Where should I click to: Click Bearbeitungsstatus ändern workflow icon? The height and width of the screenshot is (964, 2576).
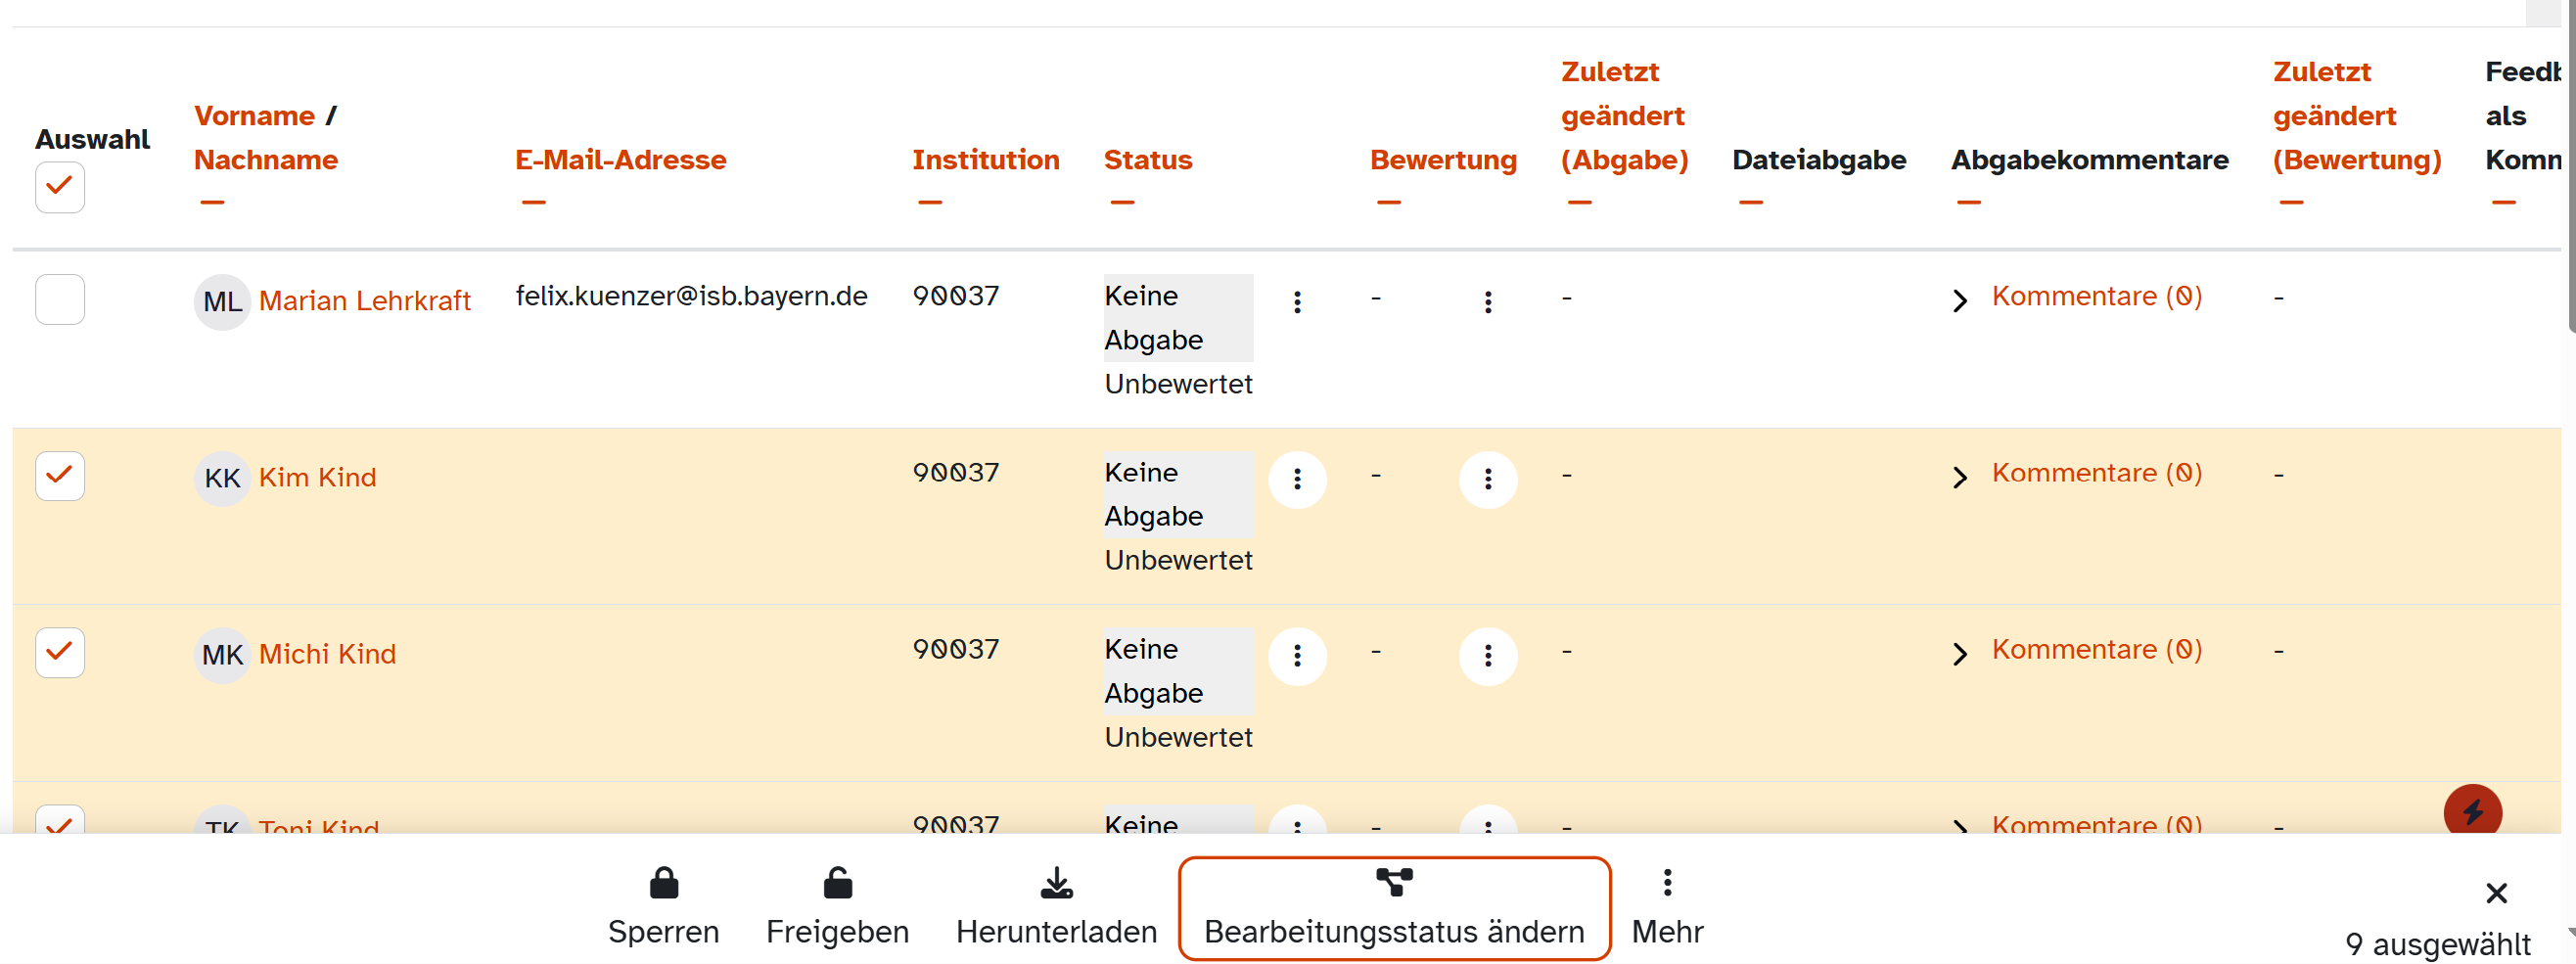click(1394, 881)
